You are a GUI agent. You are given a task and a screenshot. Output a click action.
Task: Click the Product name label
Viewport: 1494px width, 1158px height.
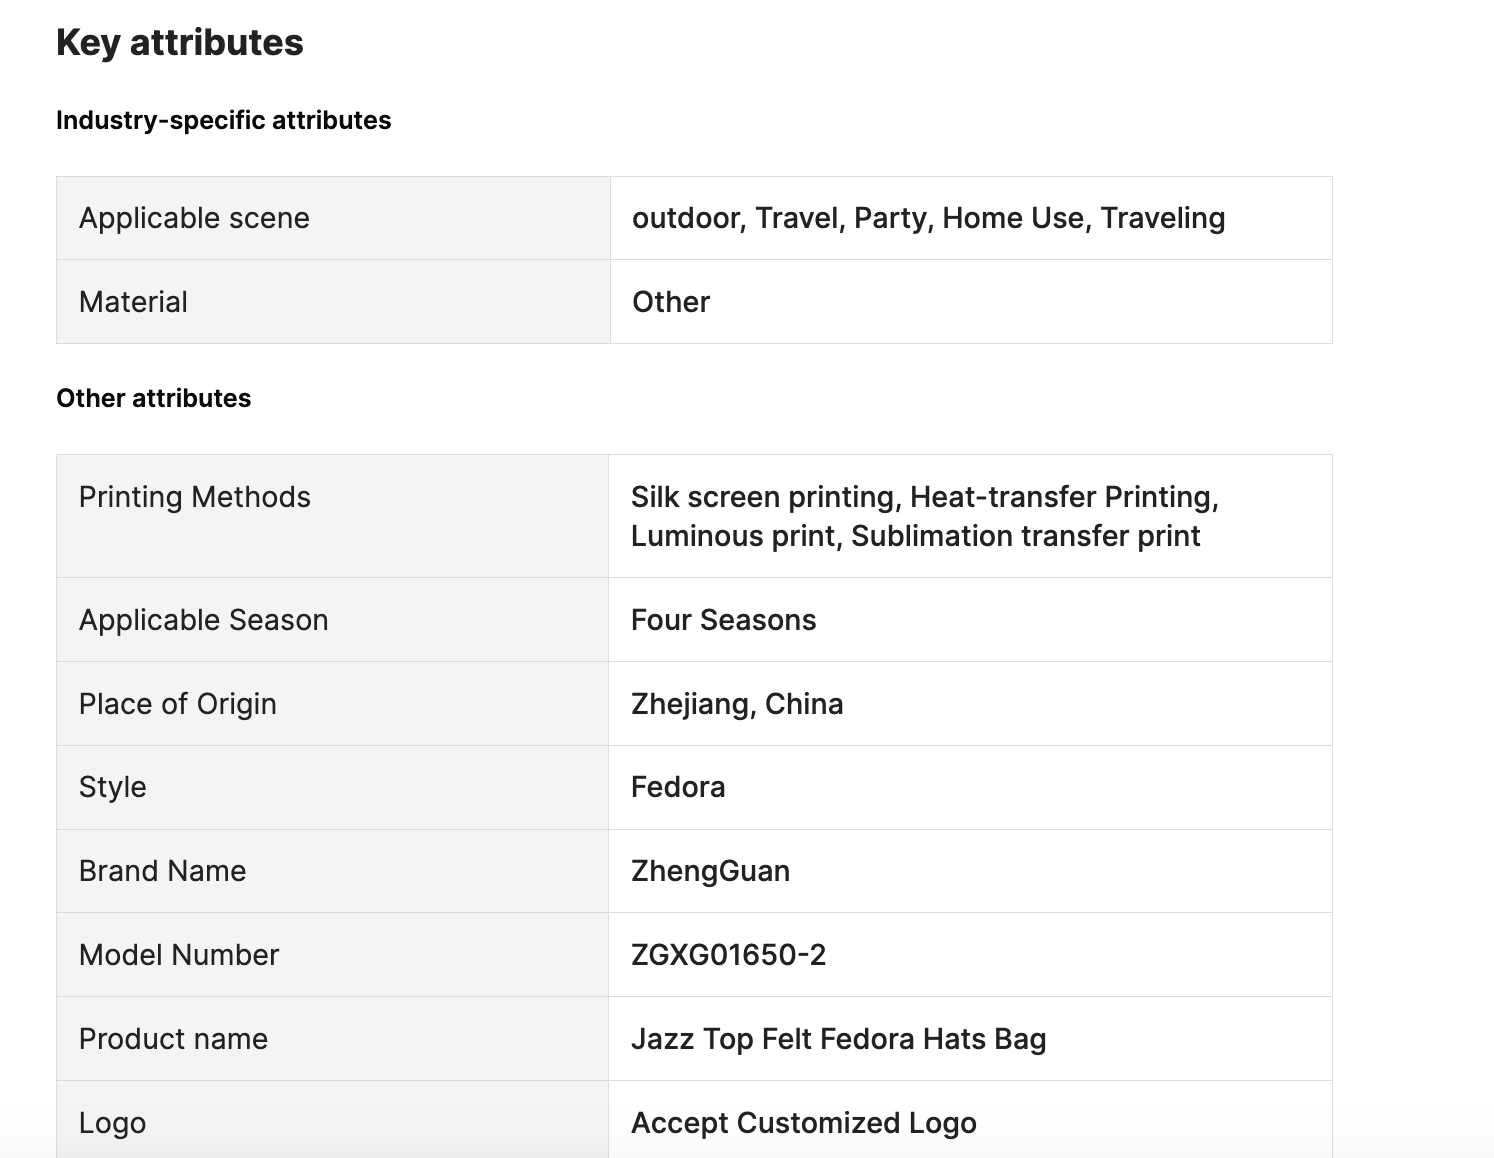(174, 1039)
